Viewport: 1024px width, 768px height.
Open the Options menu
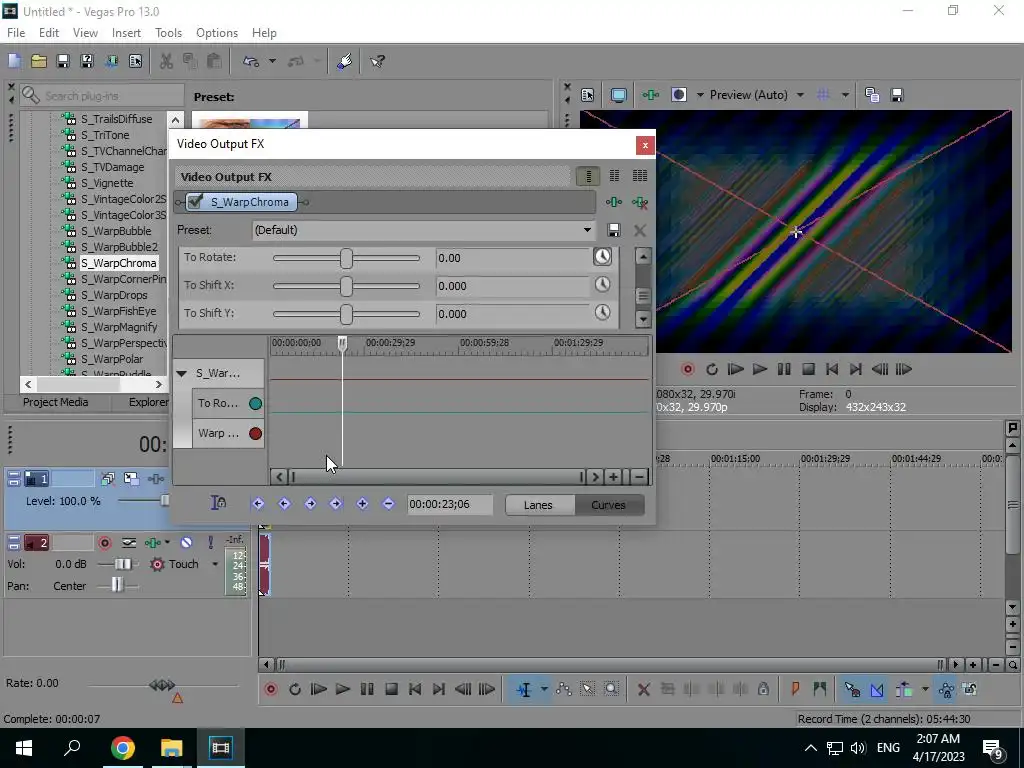(217, 33)
